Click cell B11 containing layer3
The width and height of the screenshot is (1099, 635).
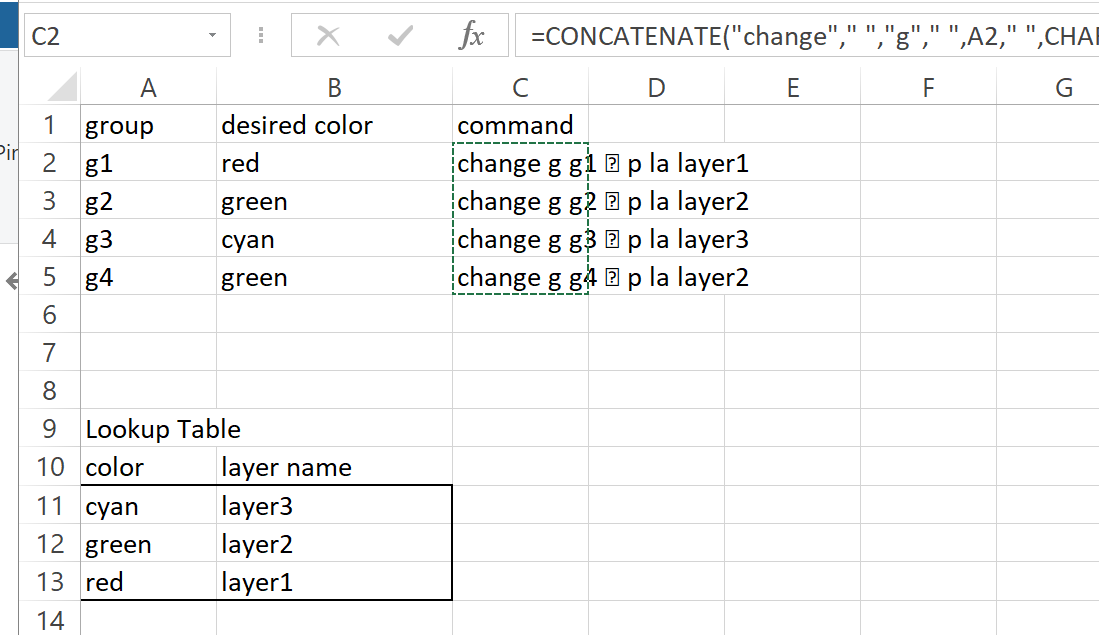[x=334, y=506]
